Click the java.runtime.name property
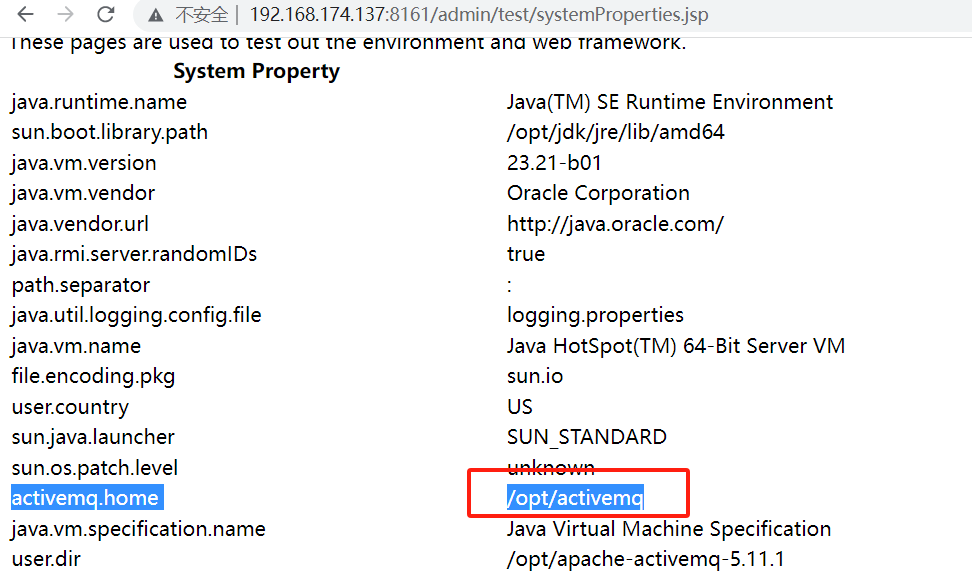This screenshot has height=571, width=972. tap(99, 102)
